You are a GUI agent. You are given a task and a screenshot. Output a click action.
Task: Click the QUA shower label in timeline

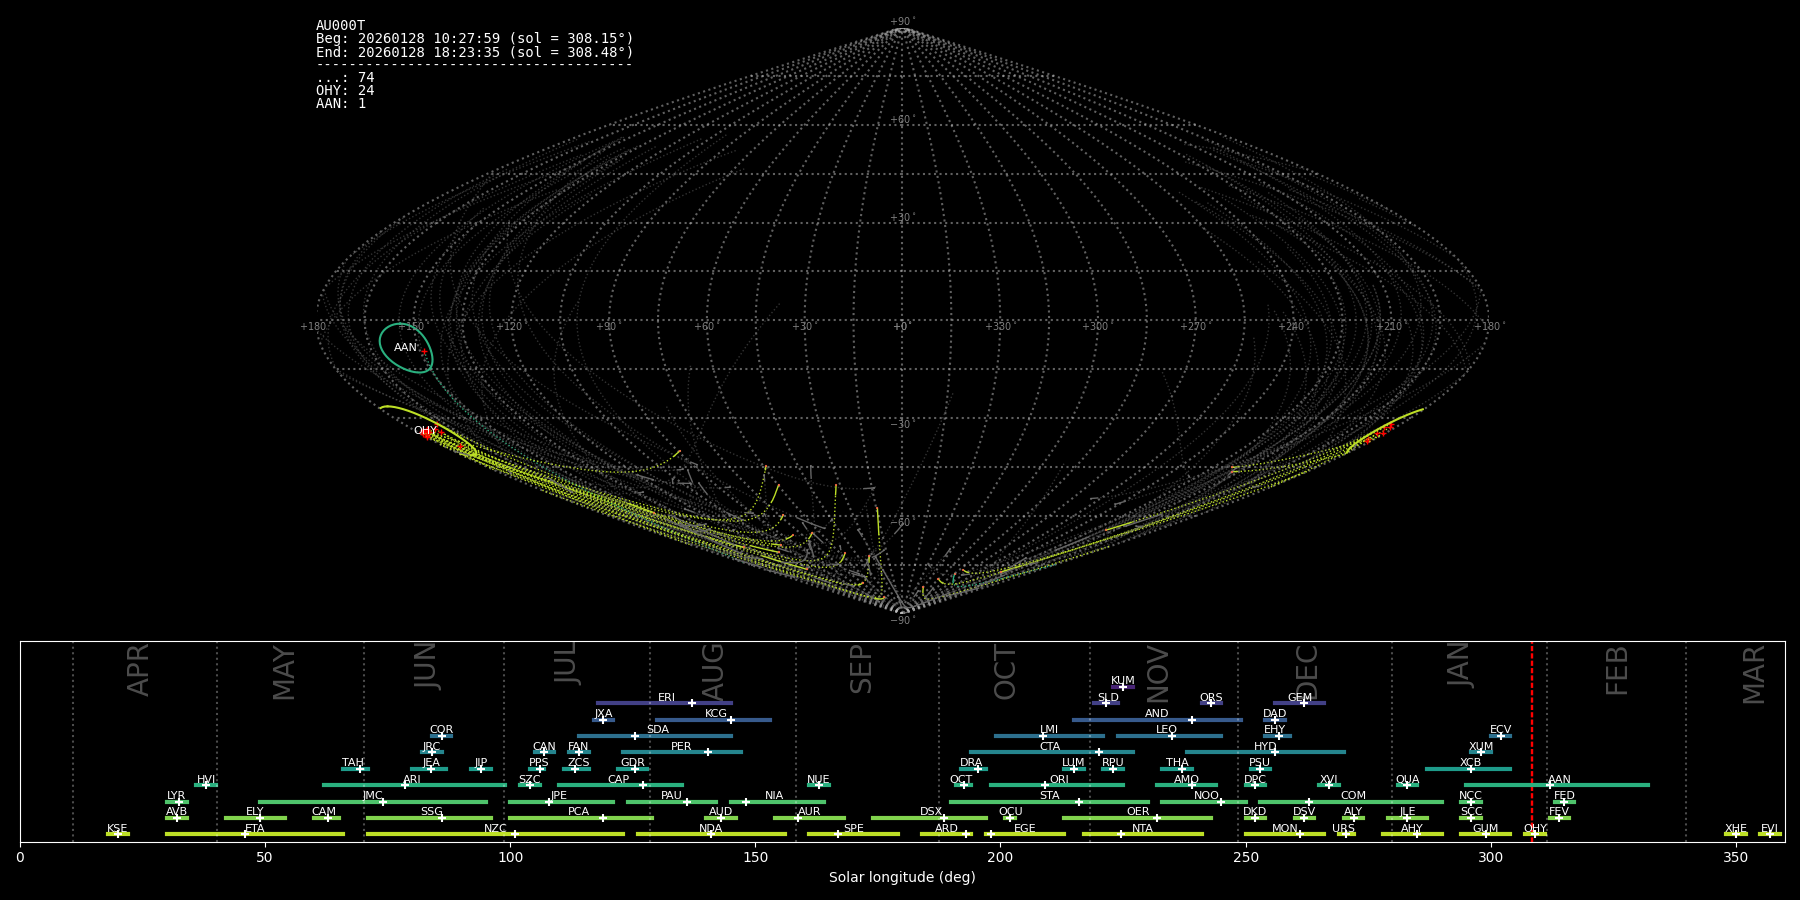coord(1407,780)
